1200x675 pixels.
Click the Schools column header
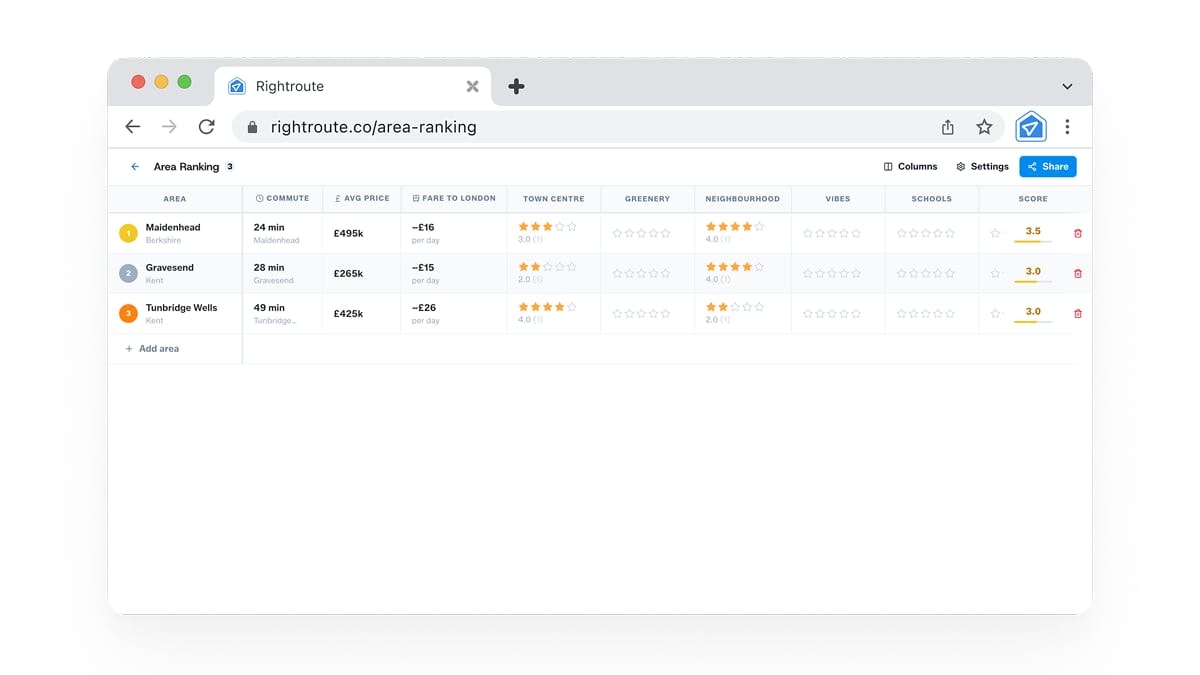point(932,199)
